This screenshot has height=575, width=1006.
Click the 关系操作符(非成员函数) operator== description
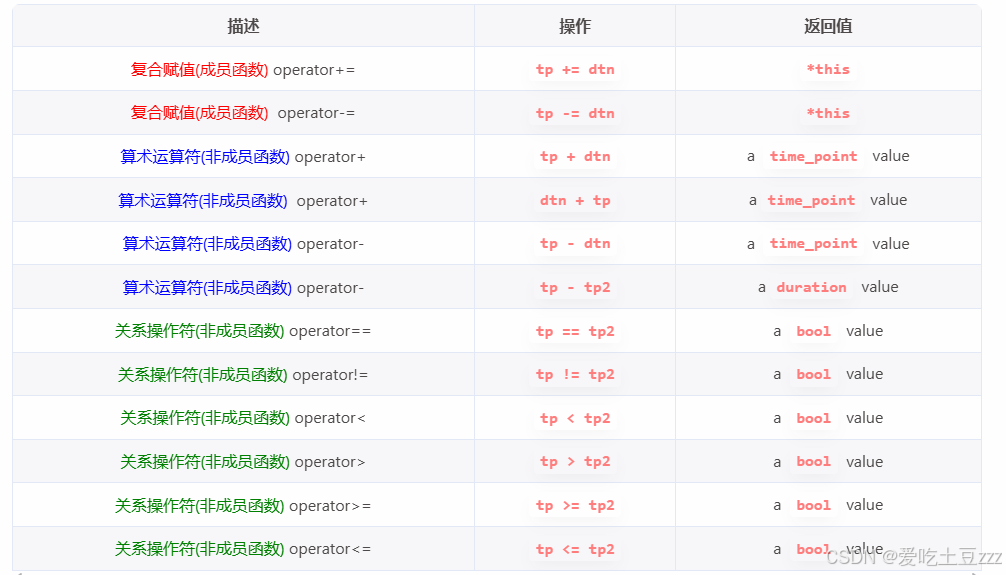243,331
